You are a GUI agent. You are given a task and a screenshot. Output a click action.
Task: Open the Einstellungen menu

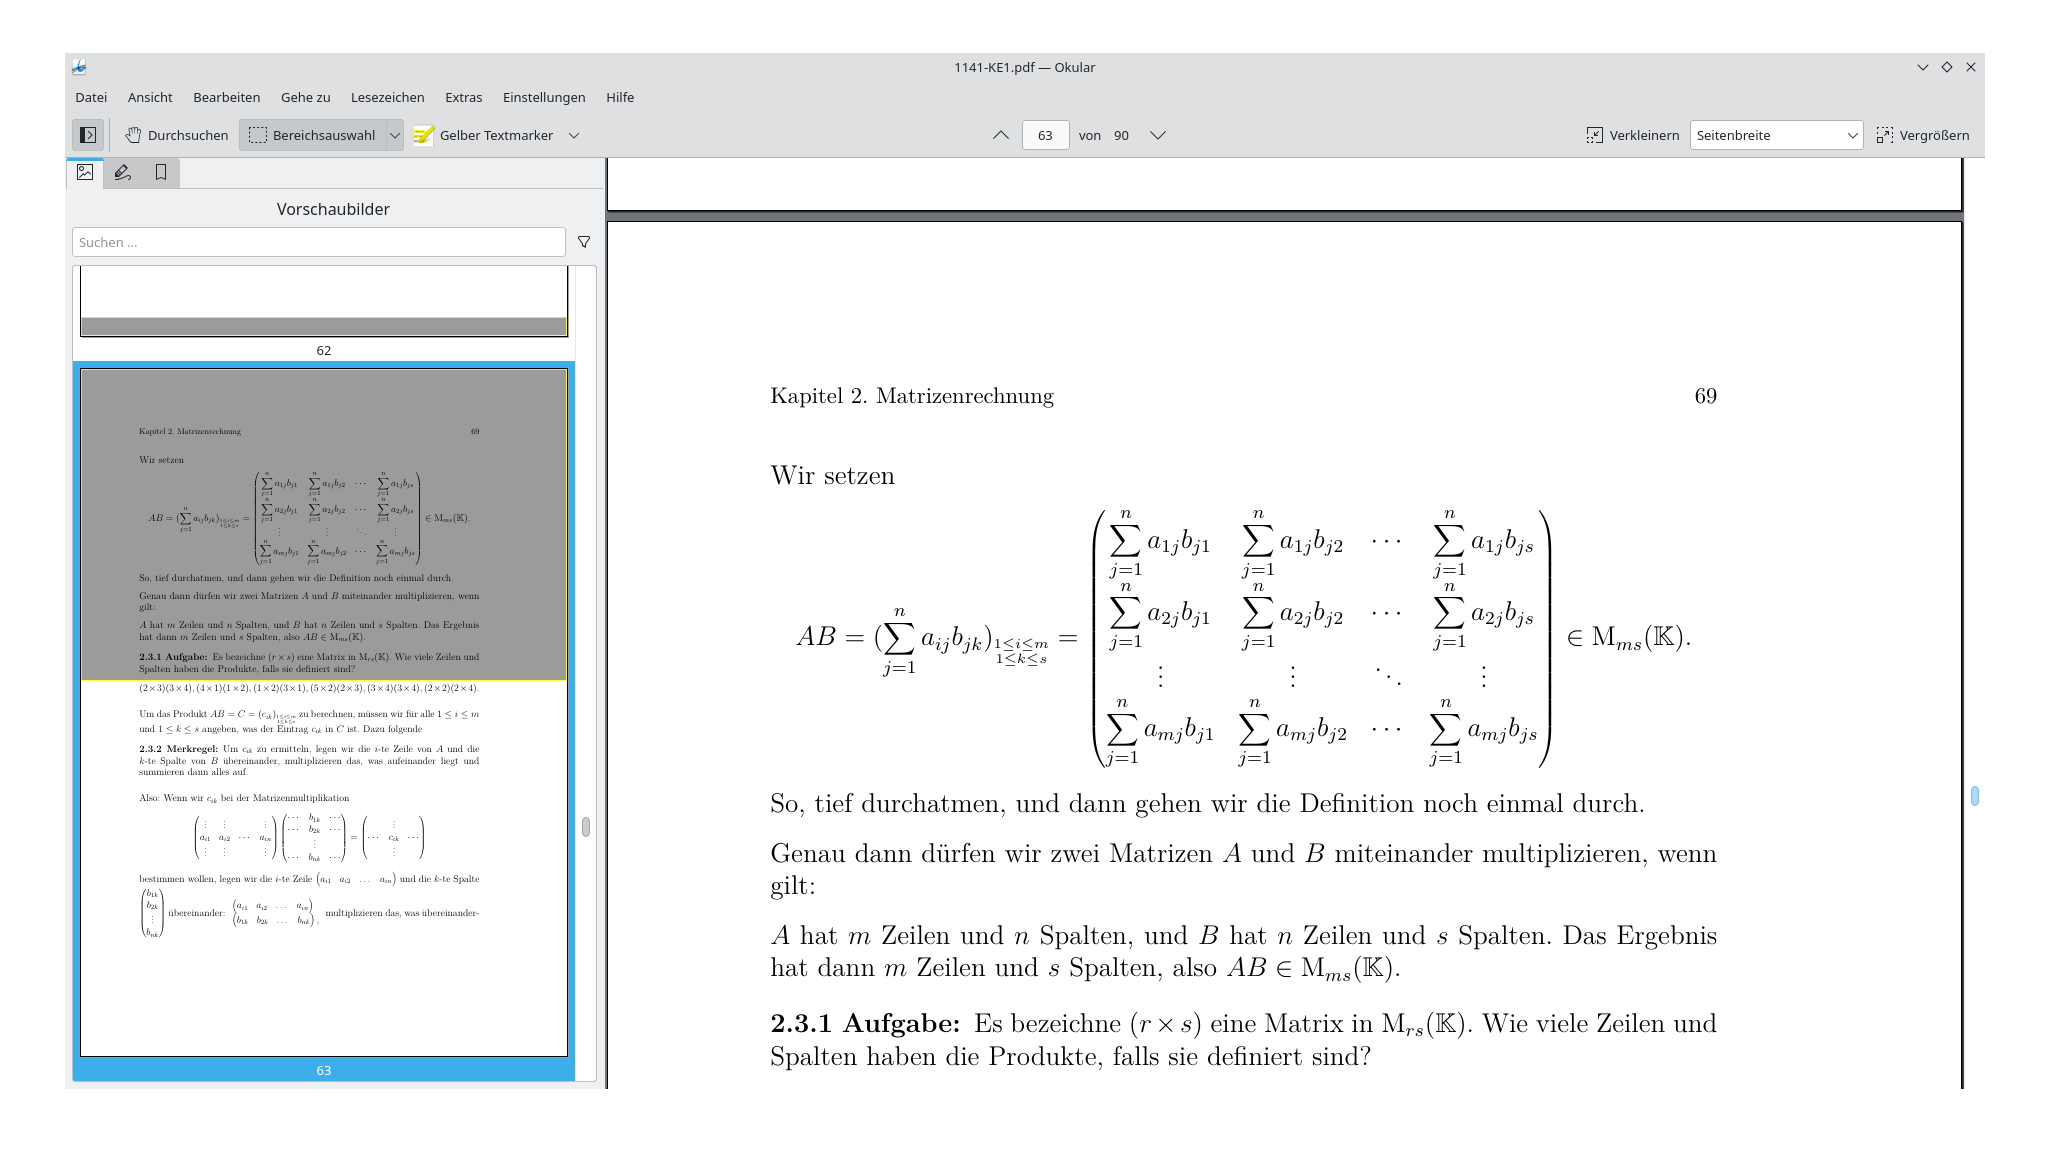(544, 97)
